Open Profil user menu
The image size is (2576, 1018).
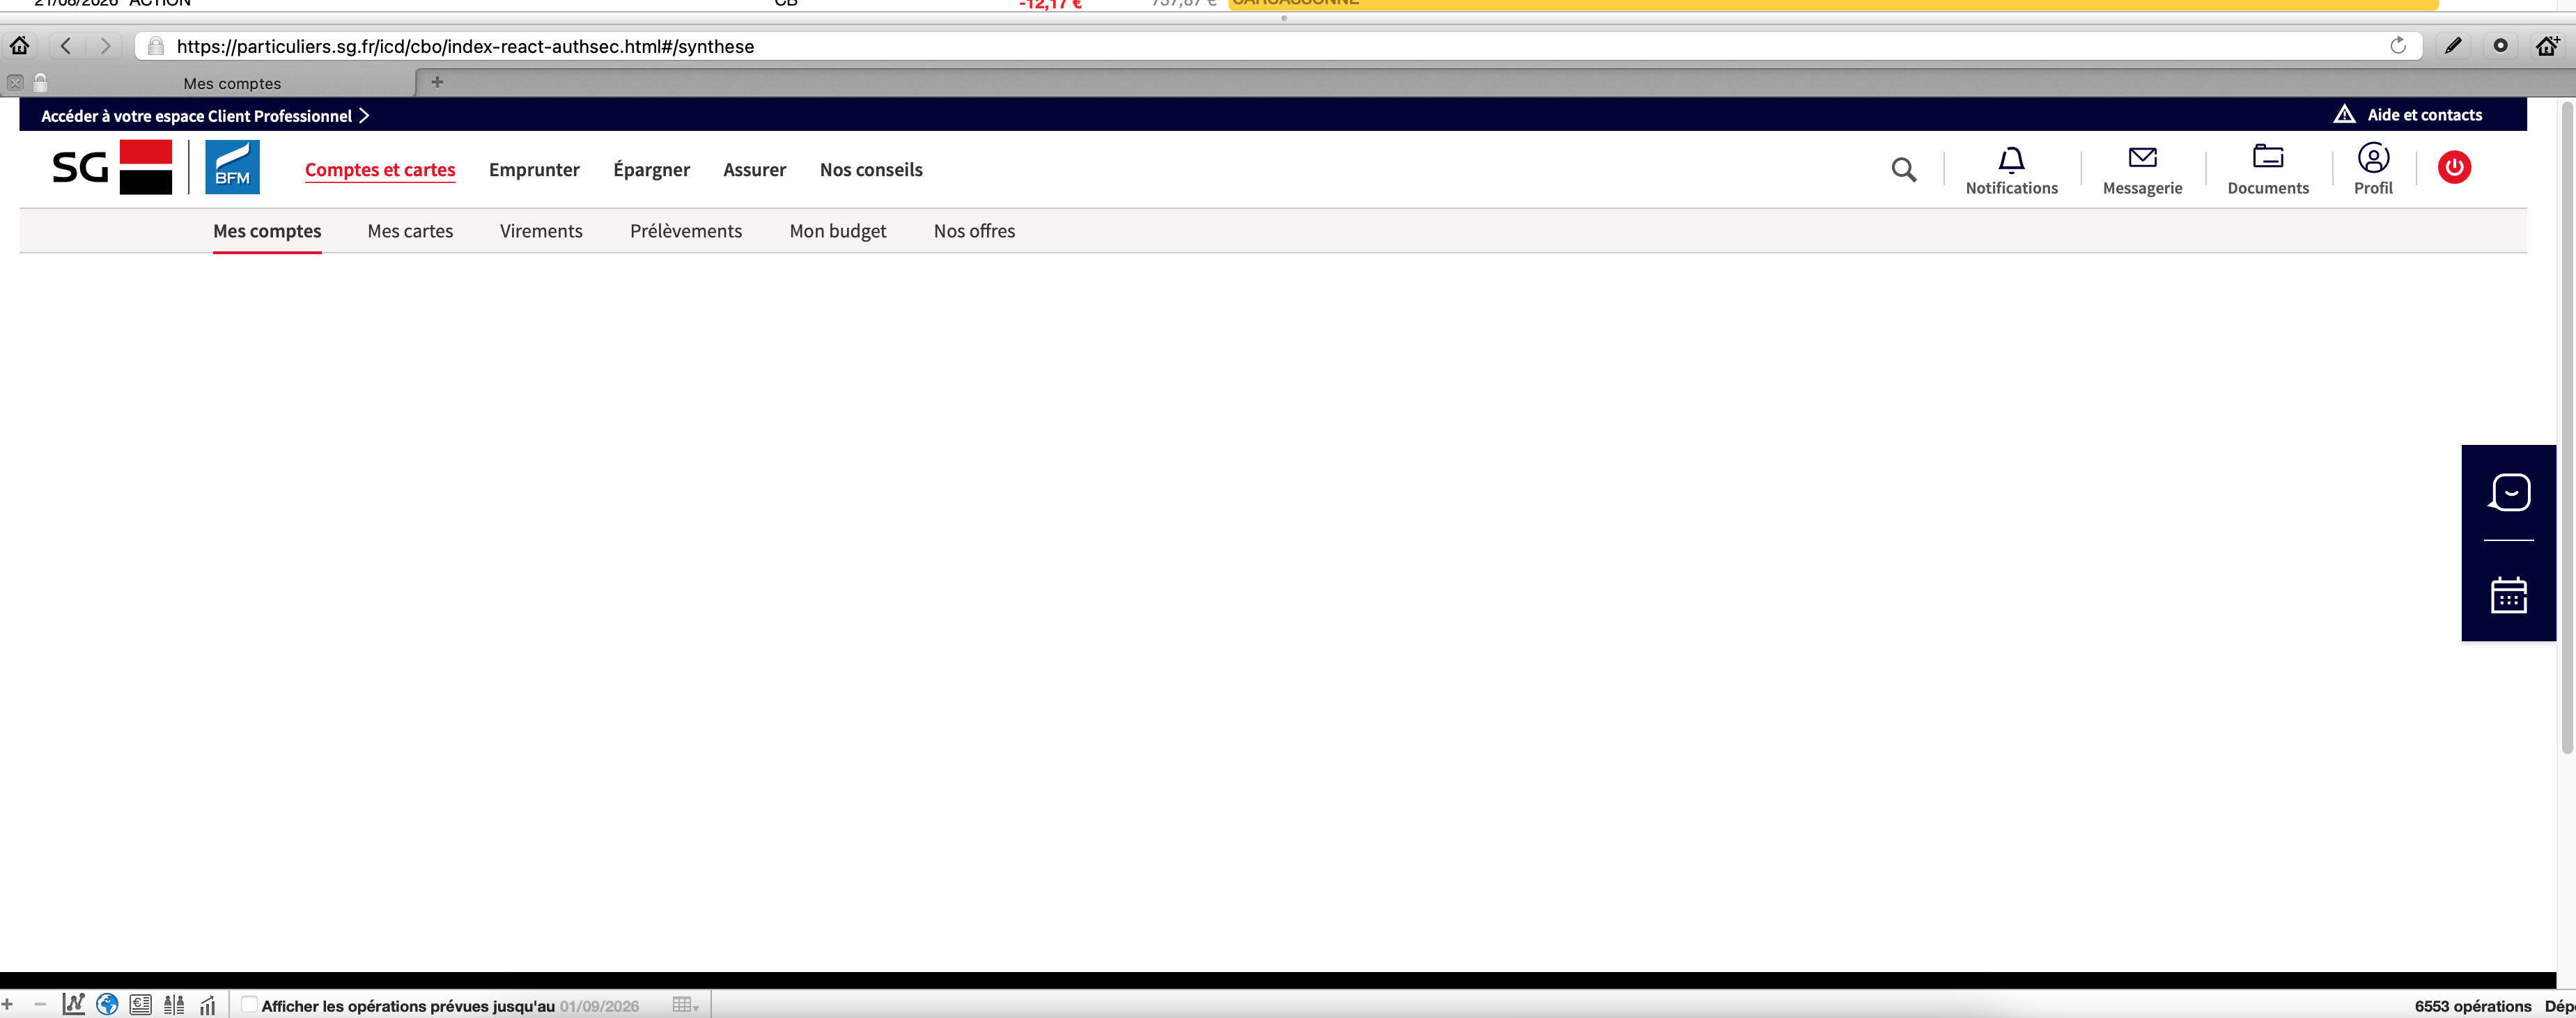pos(2373,169)
